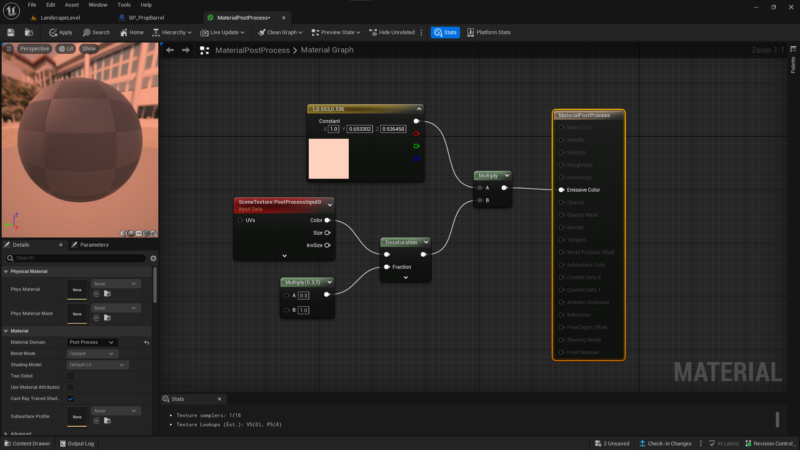800x450 pixels.
Task: Uncheck Cast Ray Traced Shadows checkbox
Action: 70,398
